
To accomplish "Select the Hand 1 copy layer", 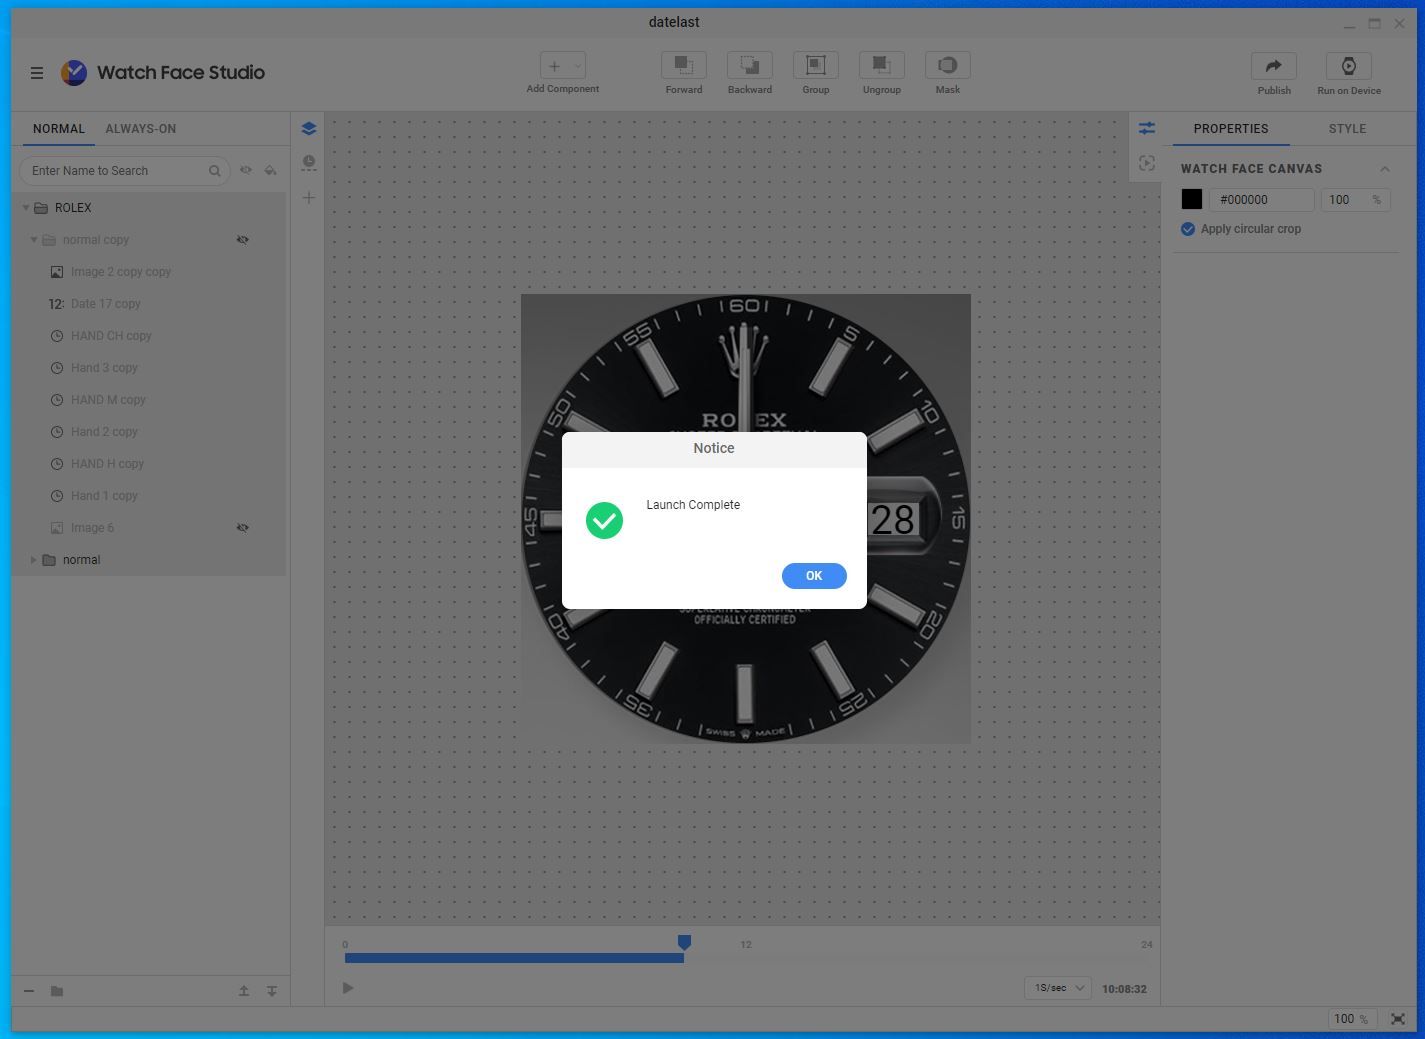I will [x=150, y=496].
